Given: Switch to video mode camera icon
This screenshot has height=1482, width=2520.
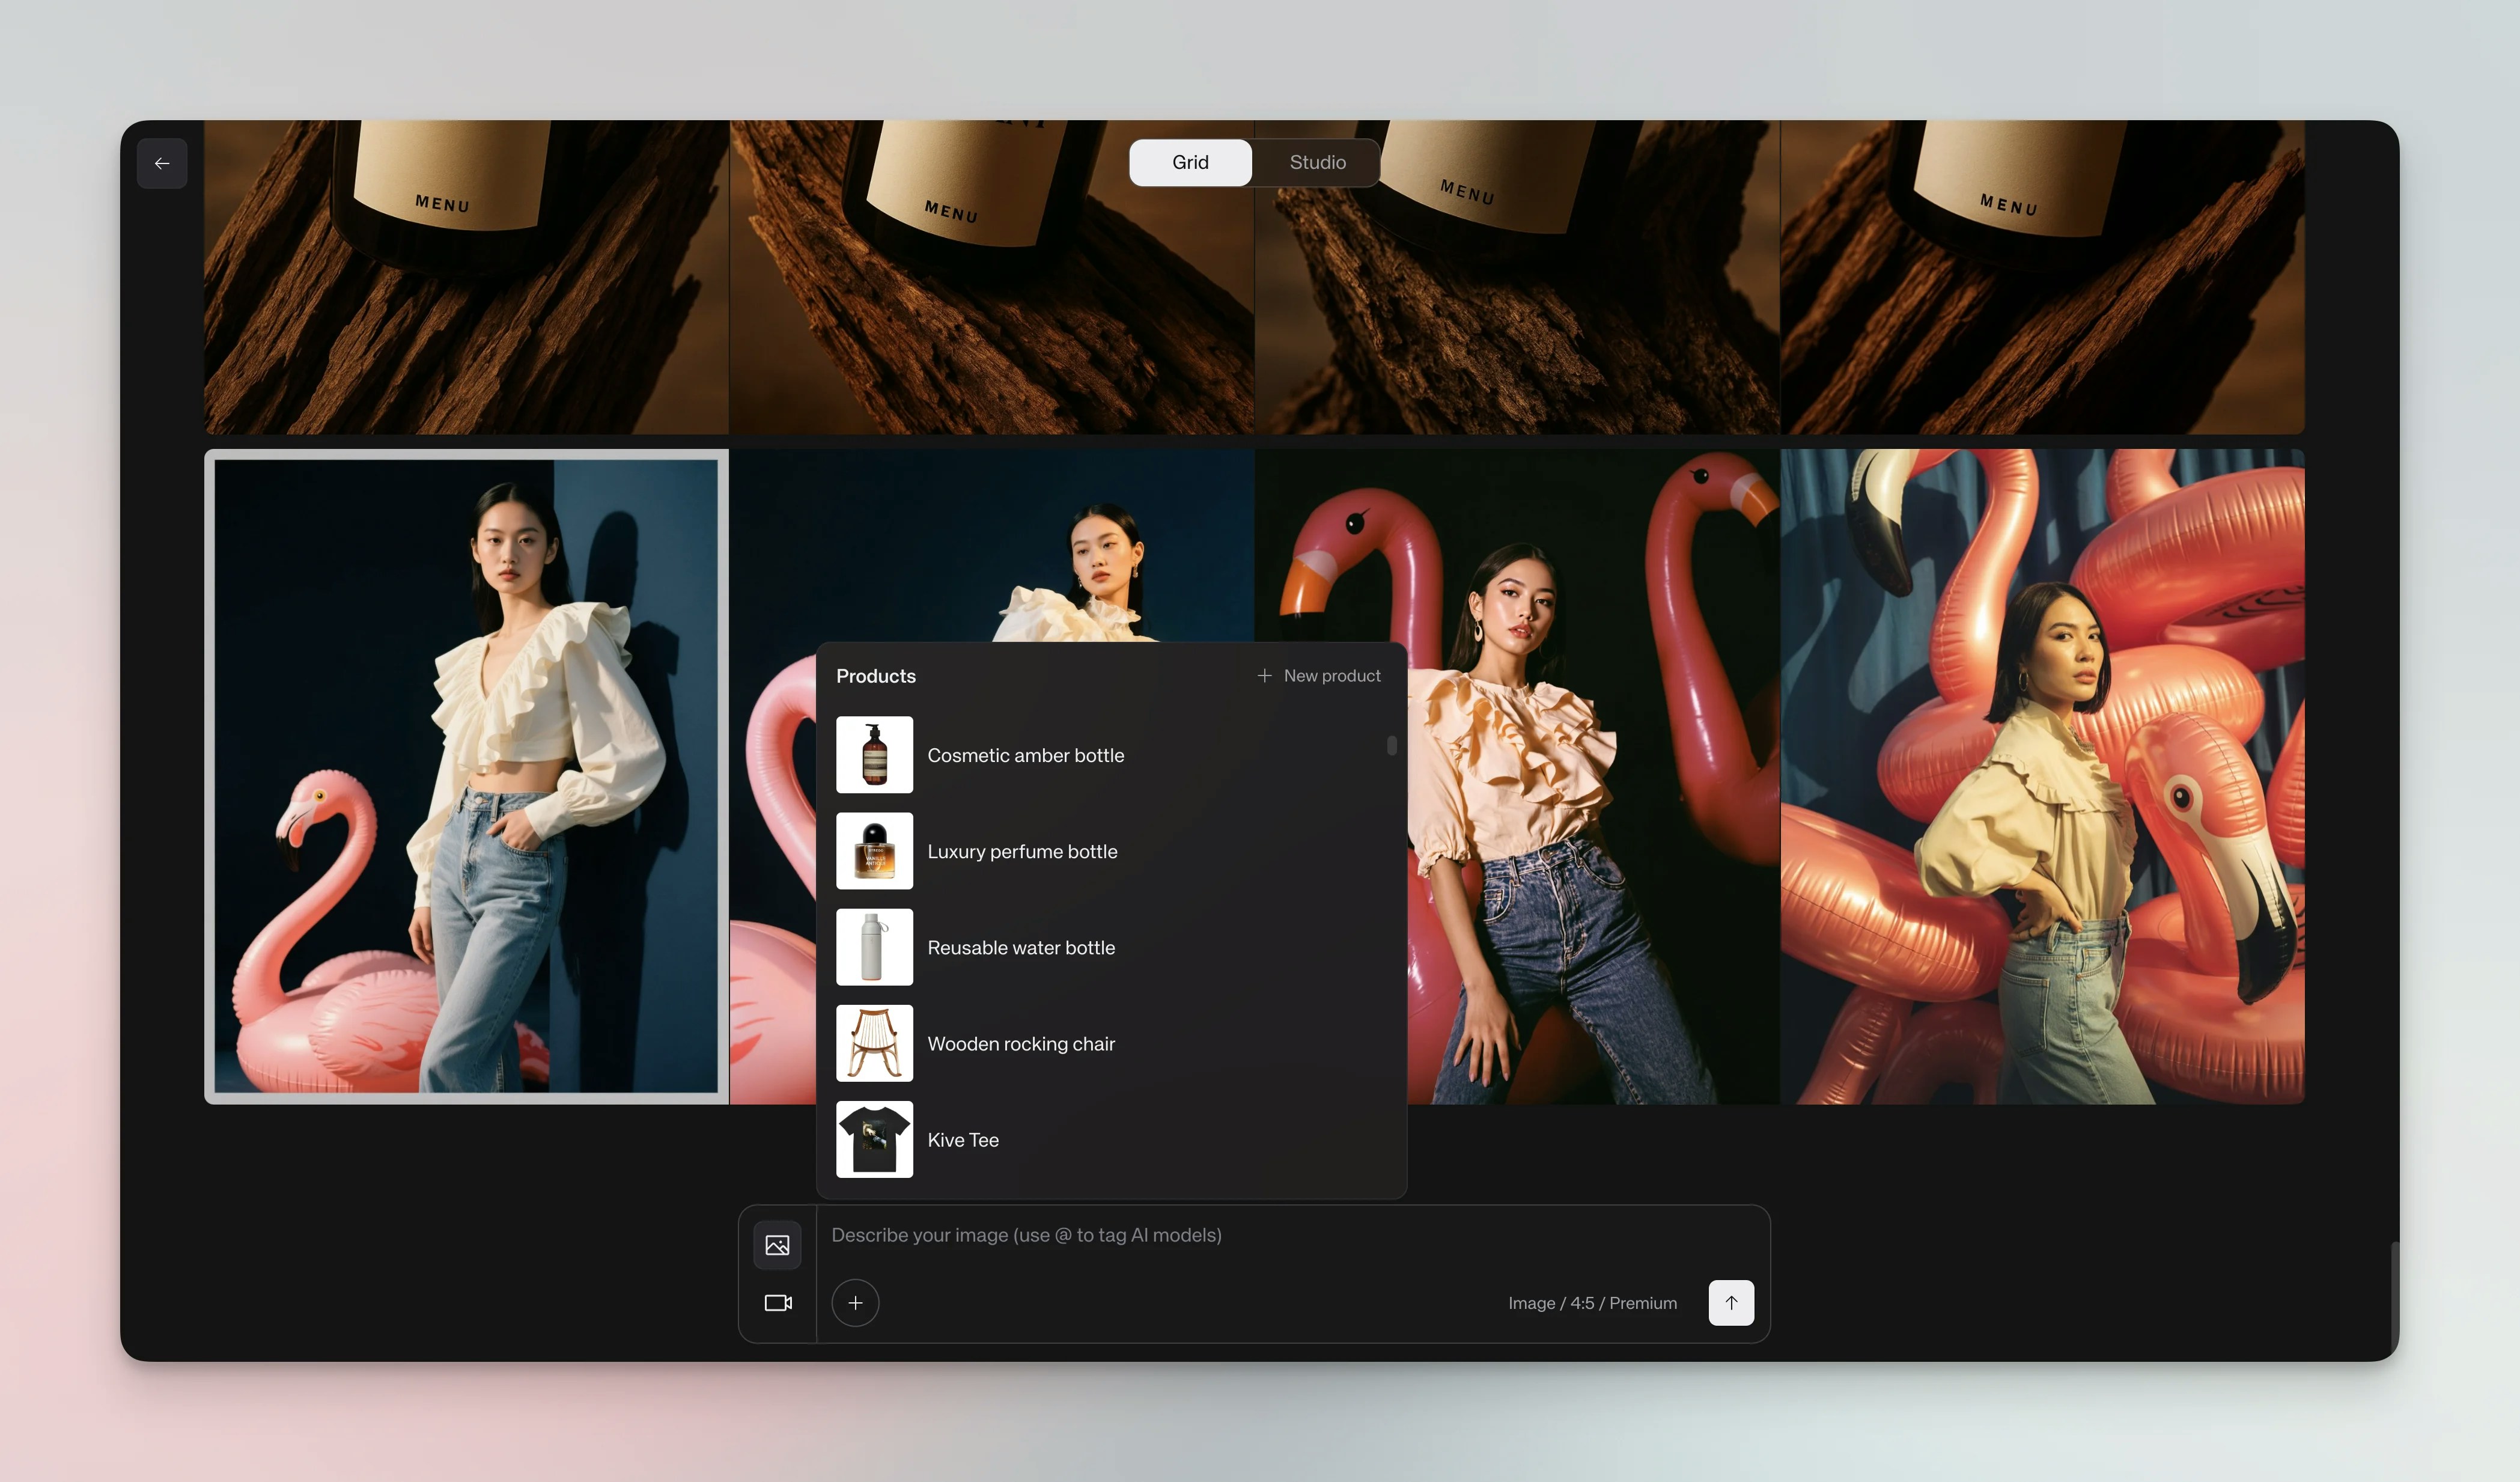Looking at the screenshot, I should (x=777, y=1303).
